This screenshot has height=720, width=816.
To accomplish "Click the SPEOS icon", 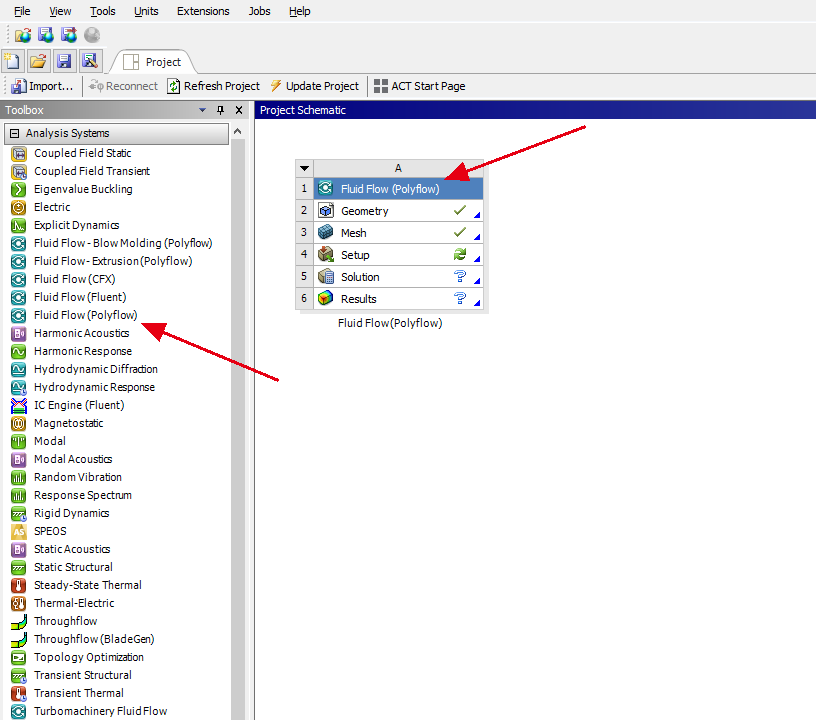I will [x=19, y=531].
